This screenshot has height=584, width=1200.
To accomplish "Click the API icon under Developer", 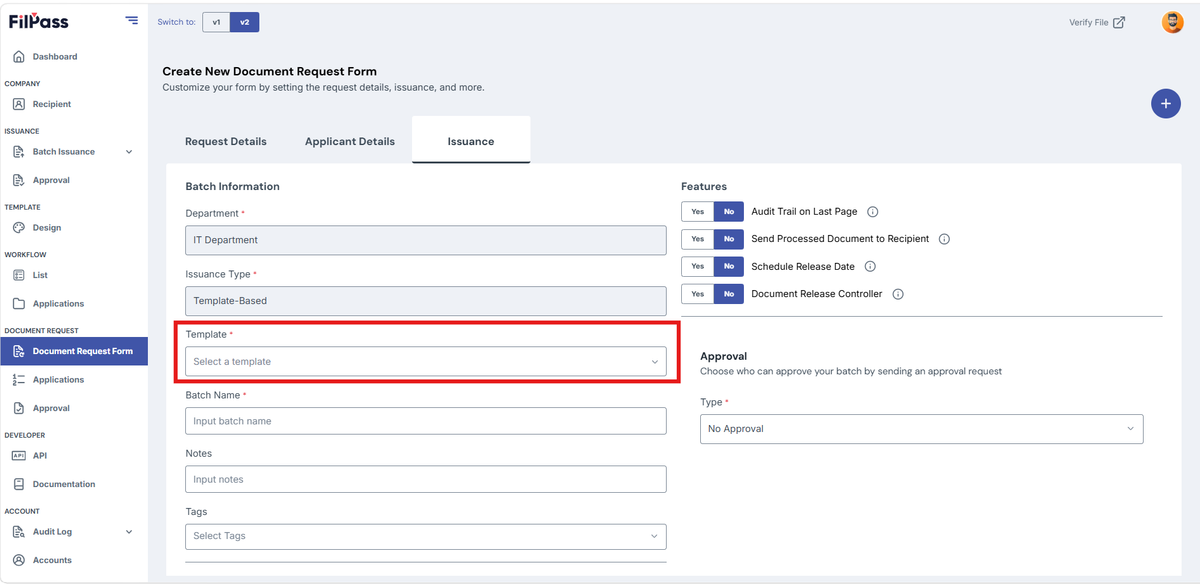I will click(x=18, y=455).
